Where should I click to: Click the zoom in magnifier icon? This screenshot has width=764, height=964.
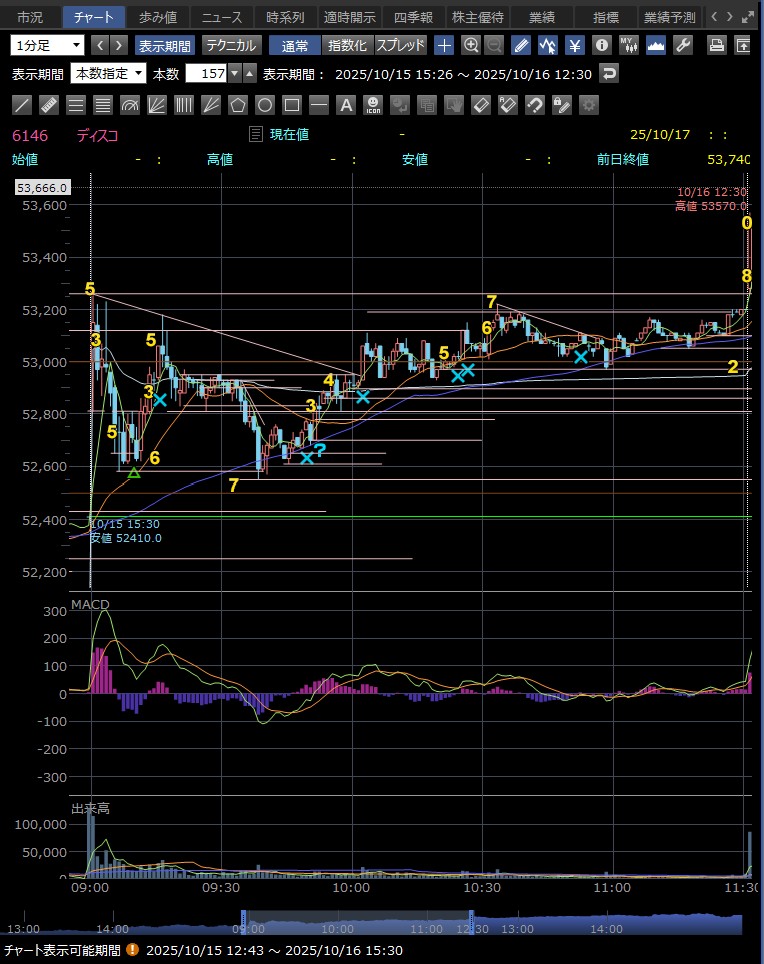tap(471, 45)
